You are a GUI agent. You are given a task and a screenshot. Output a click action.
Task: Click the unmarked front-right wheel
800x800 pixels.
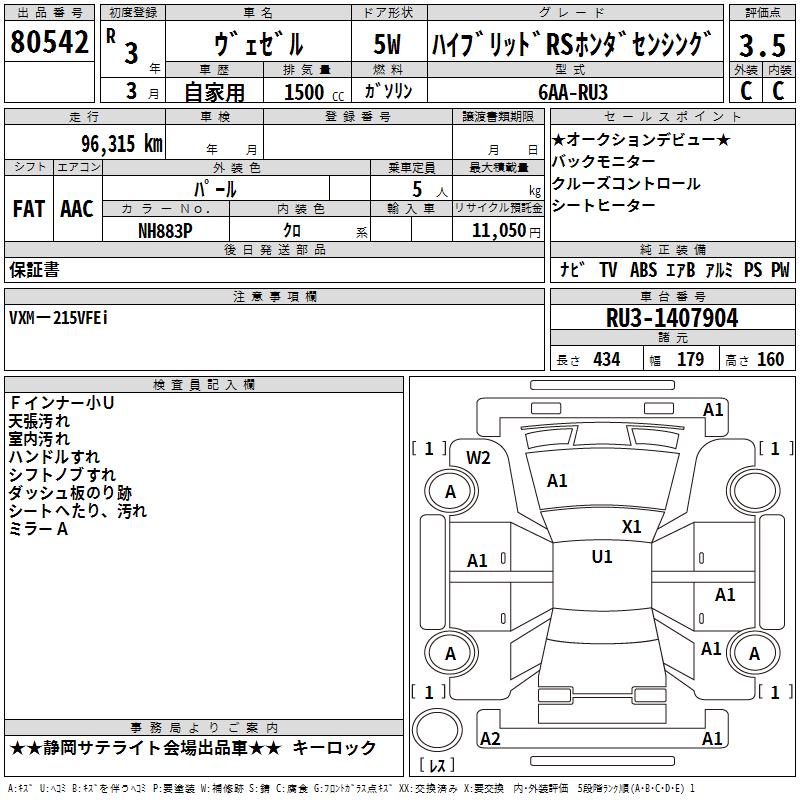click(x=754, y=492)
